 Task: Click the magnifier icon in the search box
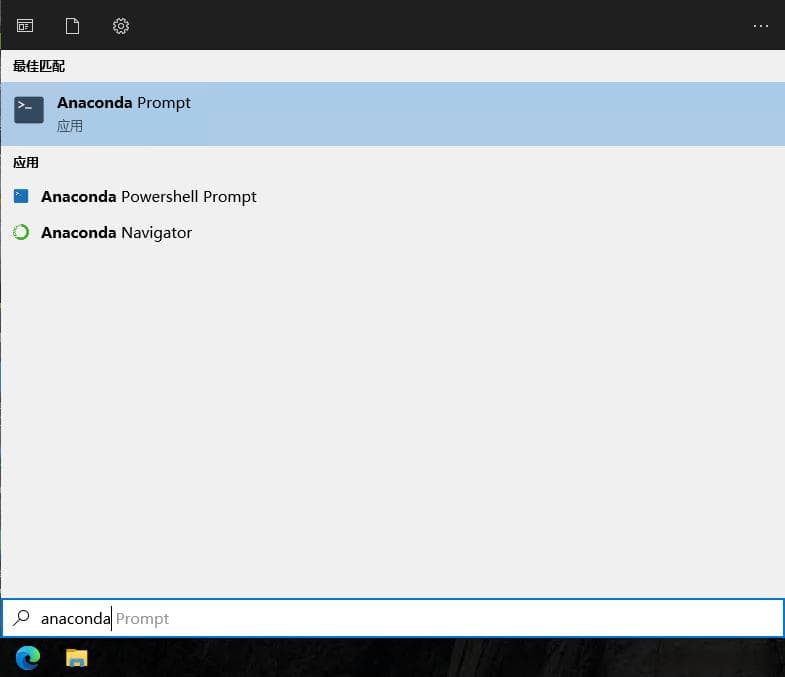tap(22, 617)
